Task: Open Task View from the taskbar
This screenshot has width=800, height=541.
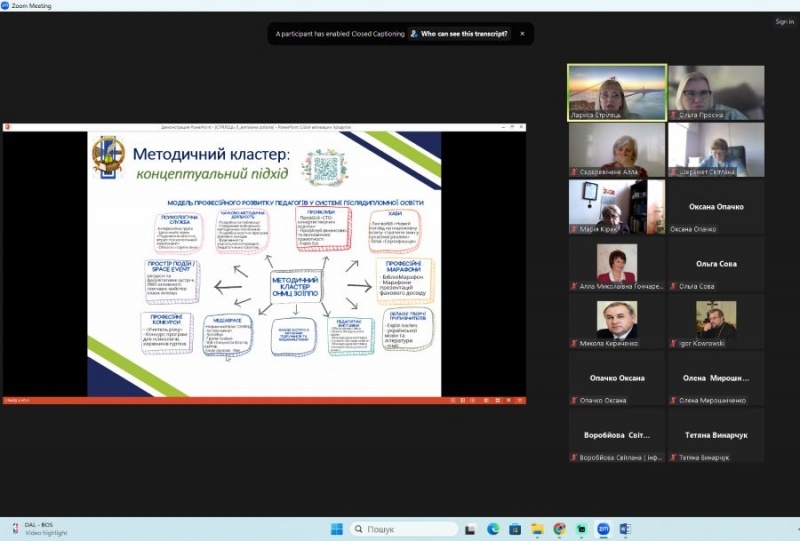Action: (471, 528)
